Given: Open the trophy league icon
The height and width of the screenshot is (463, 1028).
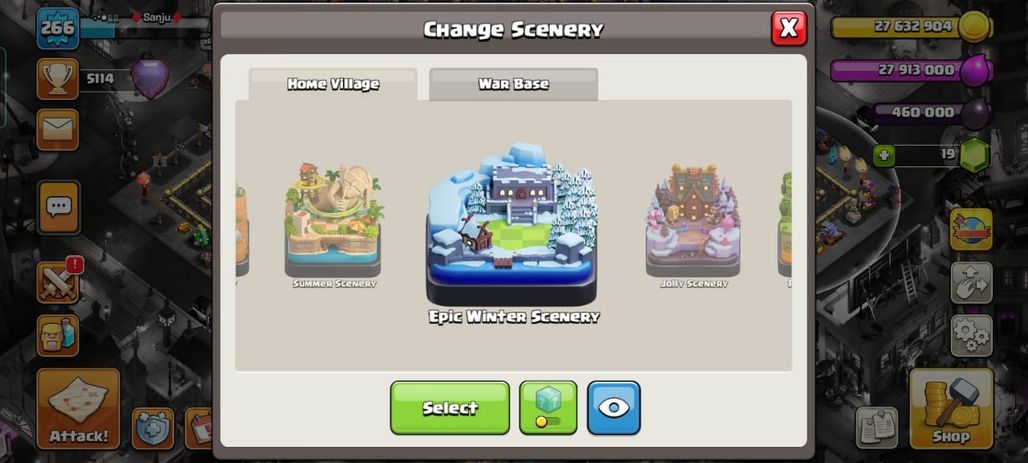Looking at the screenshot, I should pyautogui.click(x=57, y=79).
